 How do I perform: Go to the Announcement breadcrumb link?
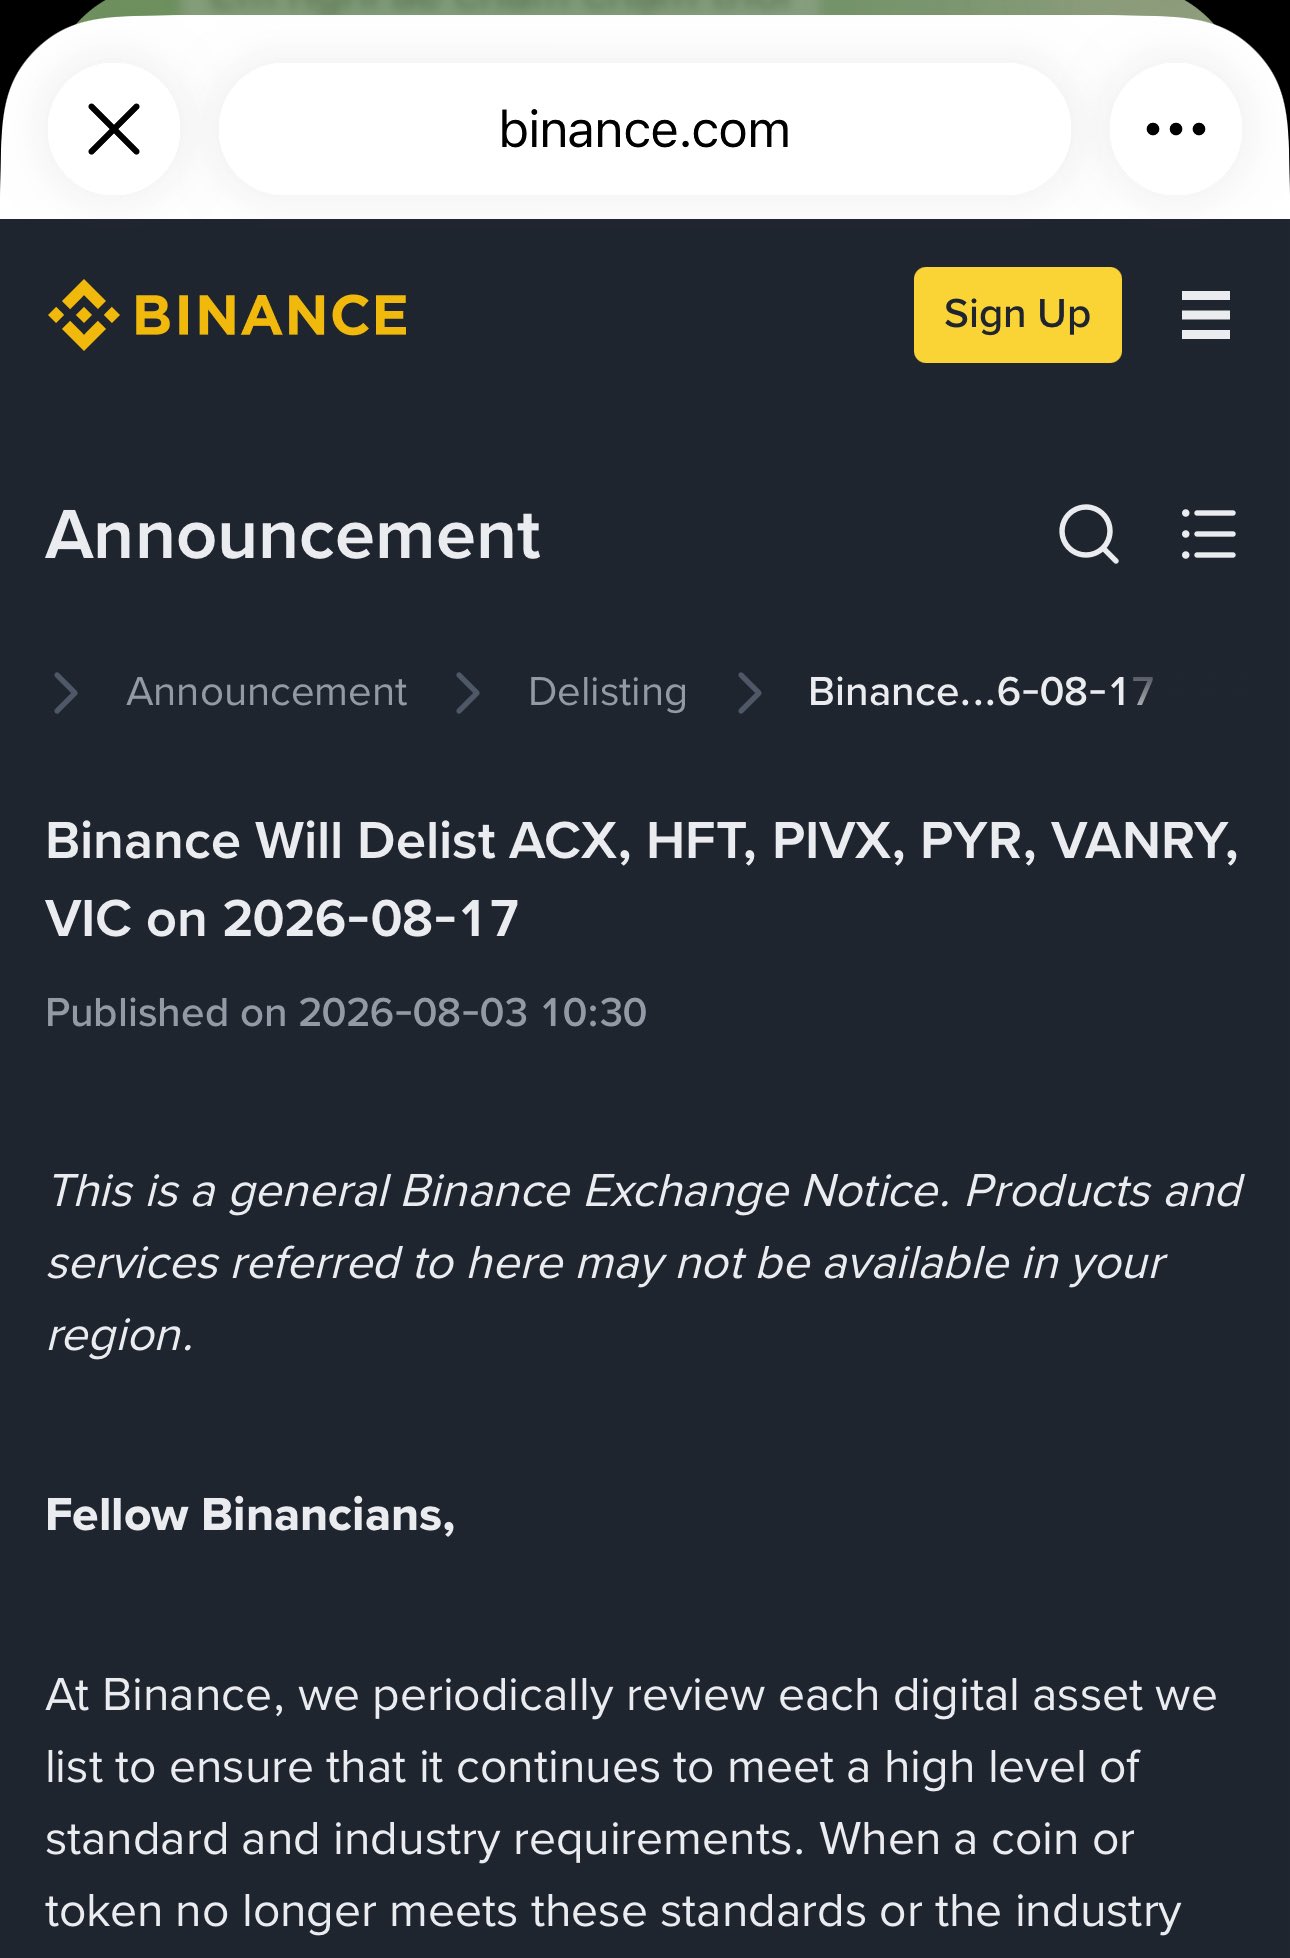[267, 692]
